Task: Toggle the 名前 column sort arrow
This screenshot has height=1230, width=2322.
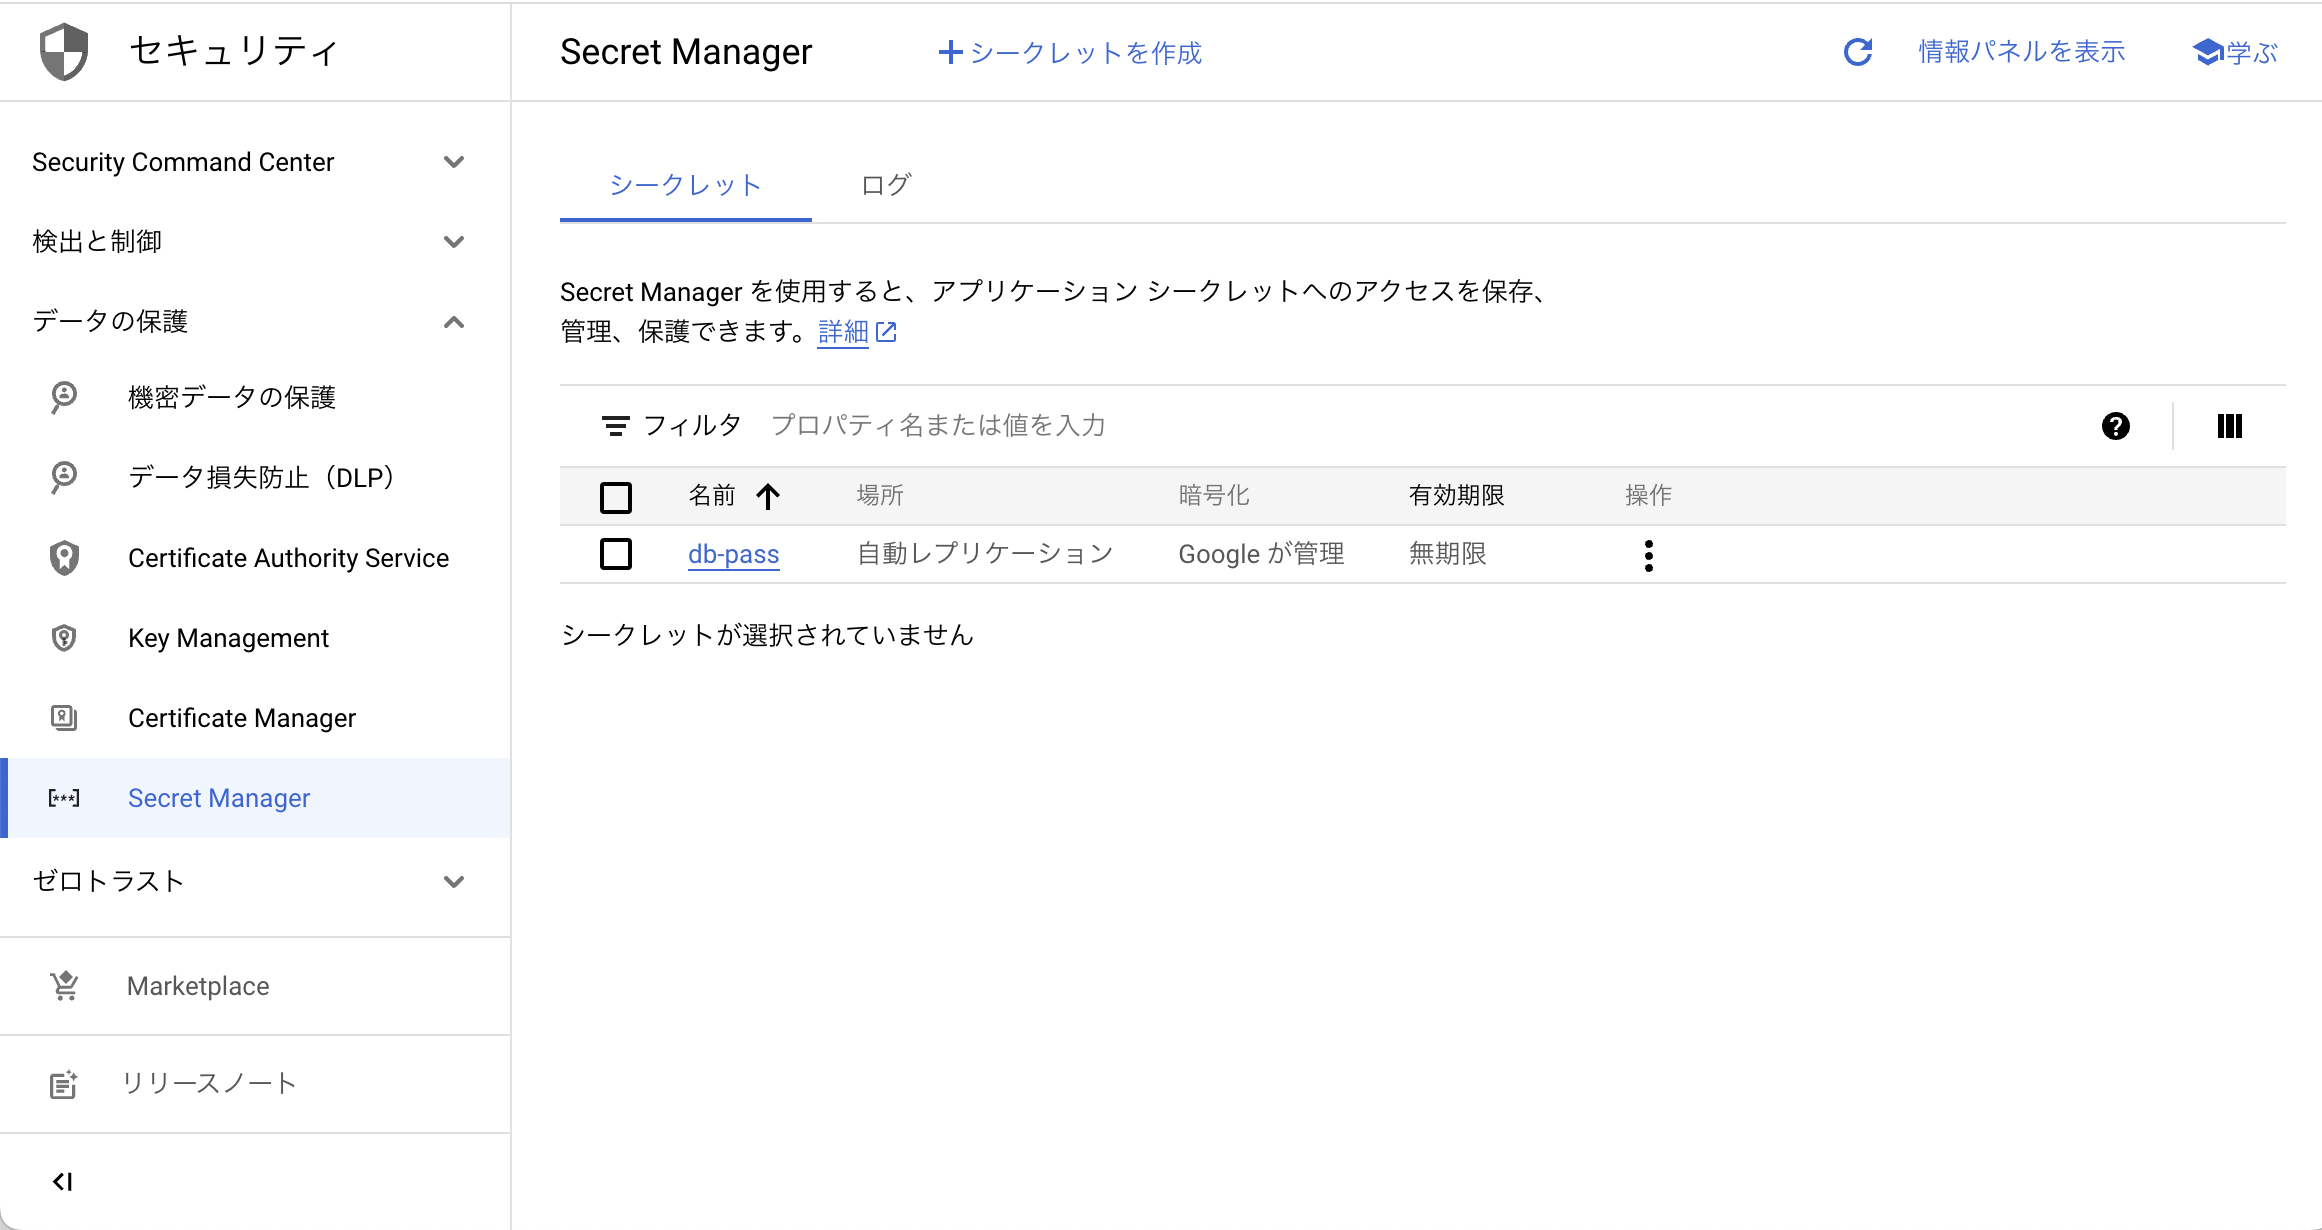Action: click(x=768, y=495)
